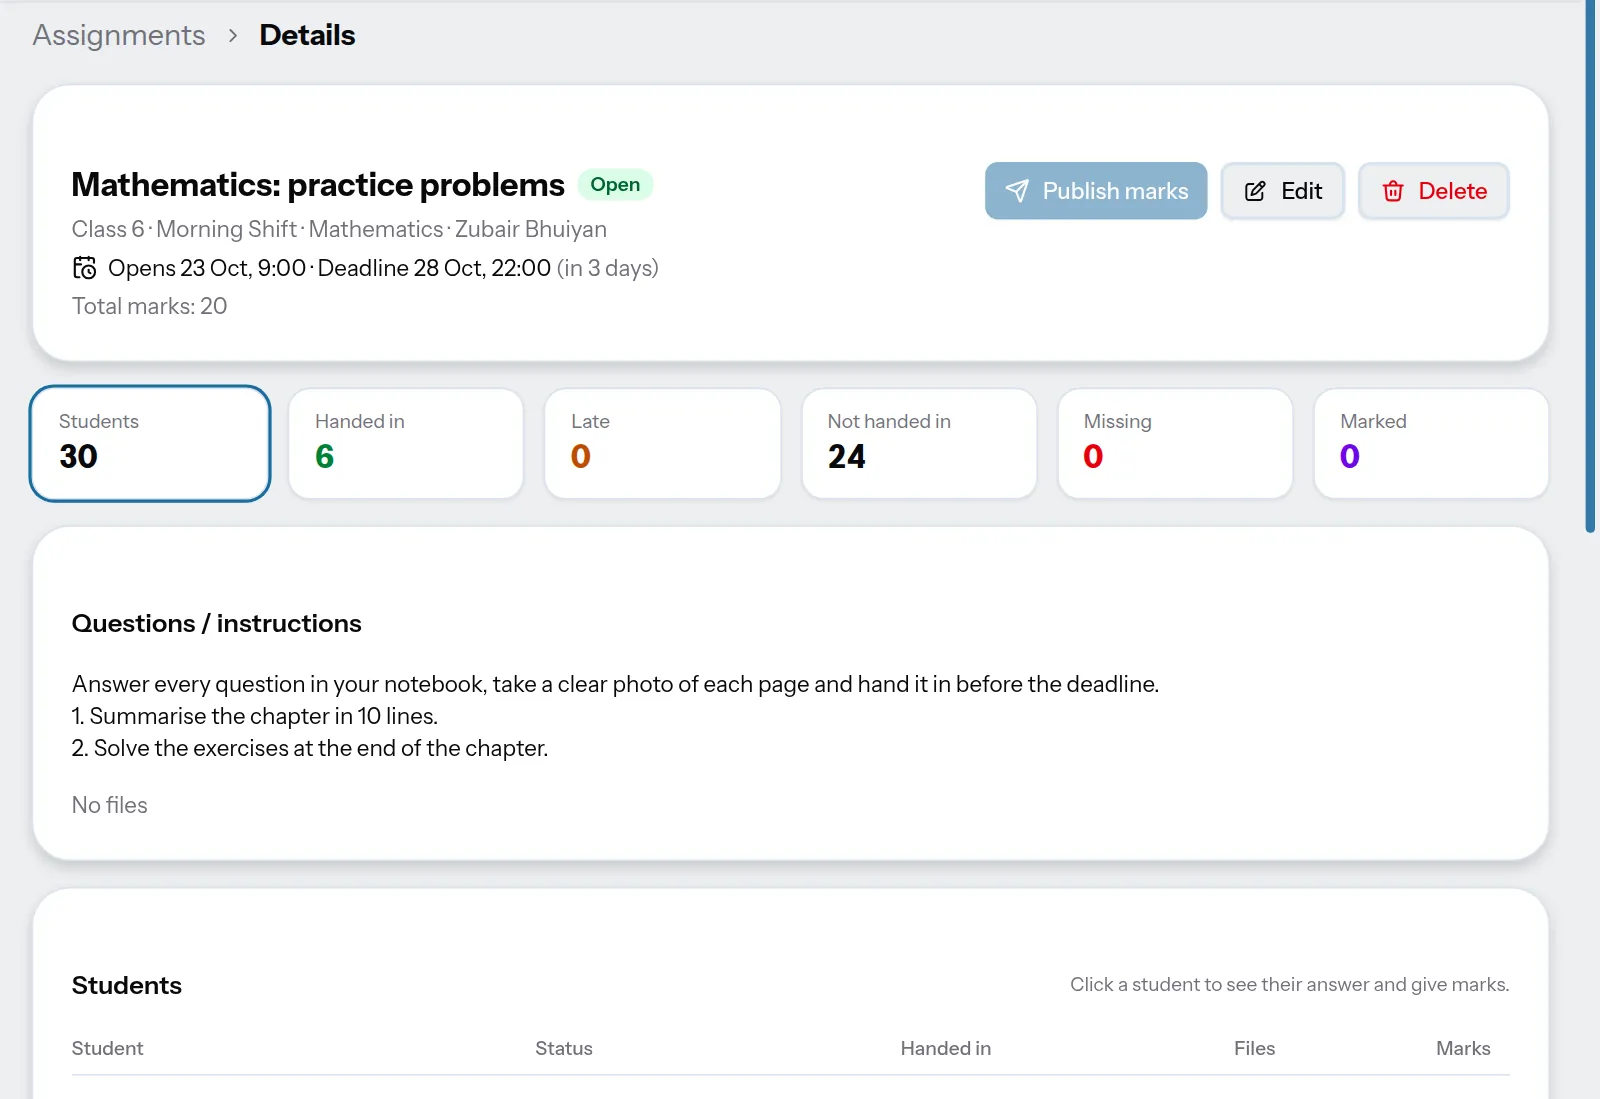1600x1099 pixels.
Task: Click the trash icon on Delete button
Action: point(1393,191)
